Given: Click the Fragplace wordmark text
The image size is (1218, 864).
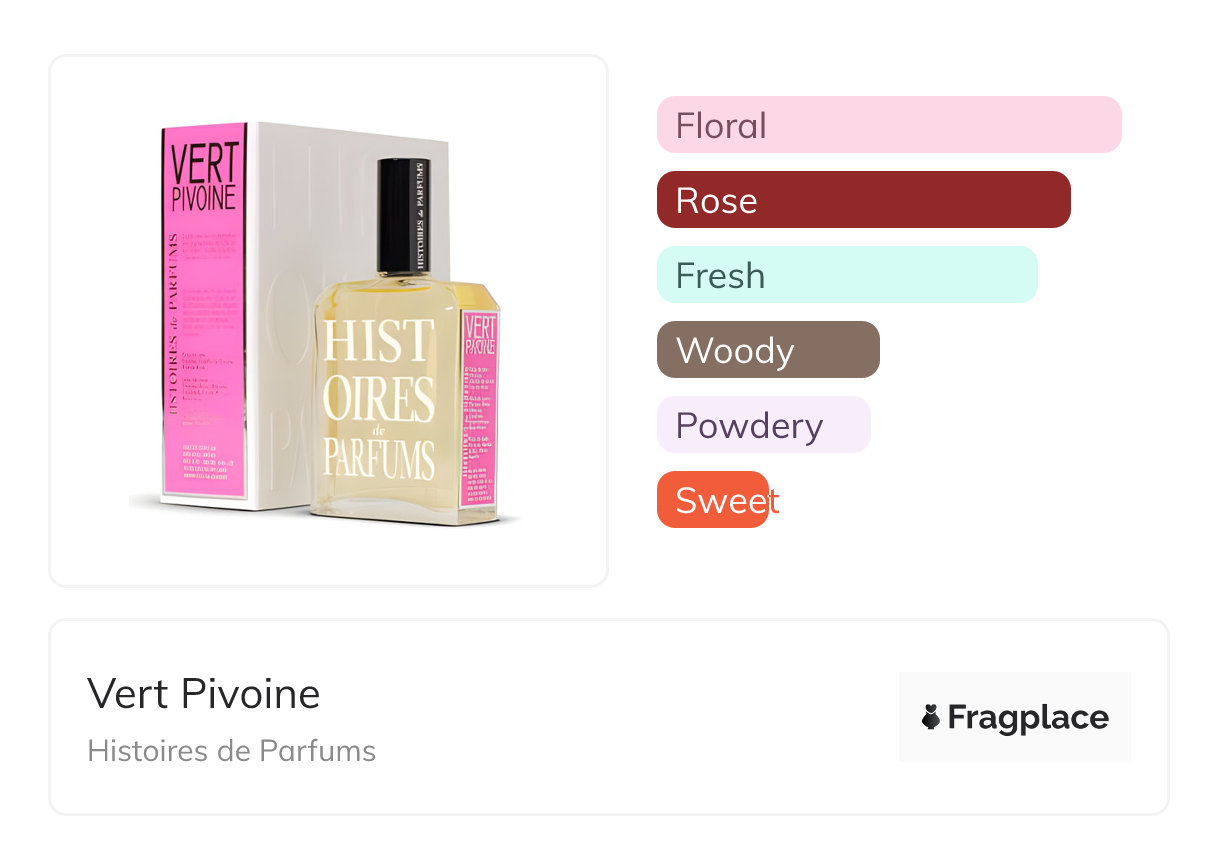Looking at the screenshot, I should [1028, 718].
